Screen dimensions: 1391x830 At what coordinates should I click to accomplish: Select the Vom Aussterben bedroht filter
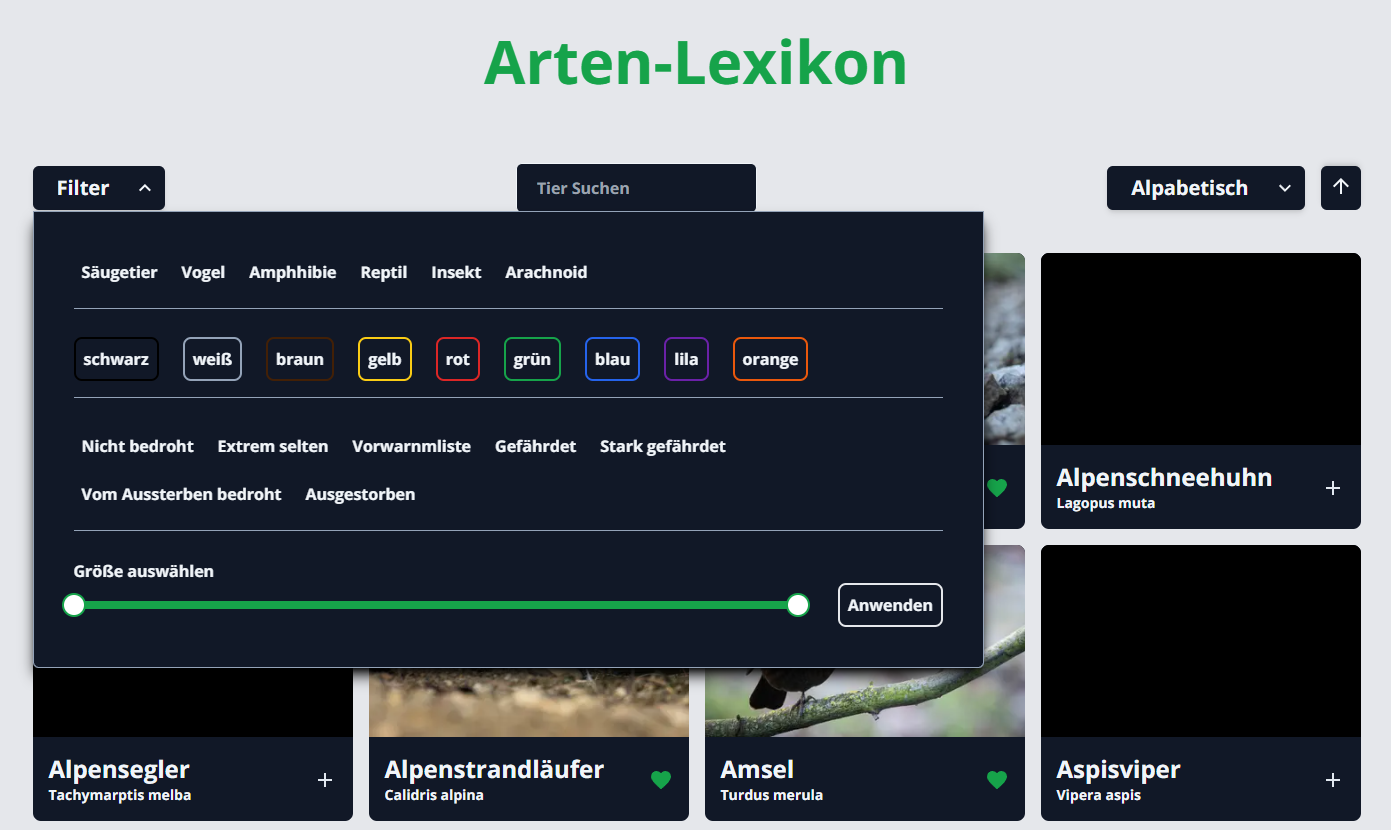point(181,494)
